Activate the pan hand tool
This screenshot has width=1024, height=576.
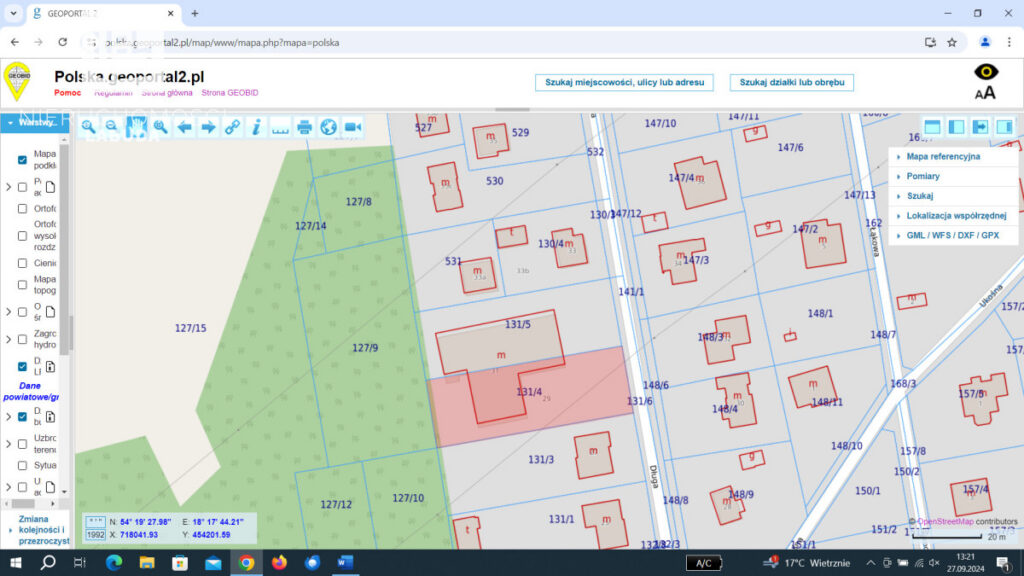pyautogui.click(x=136, y=127)
